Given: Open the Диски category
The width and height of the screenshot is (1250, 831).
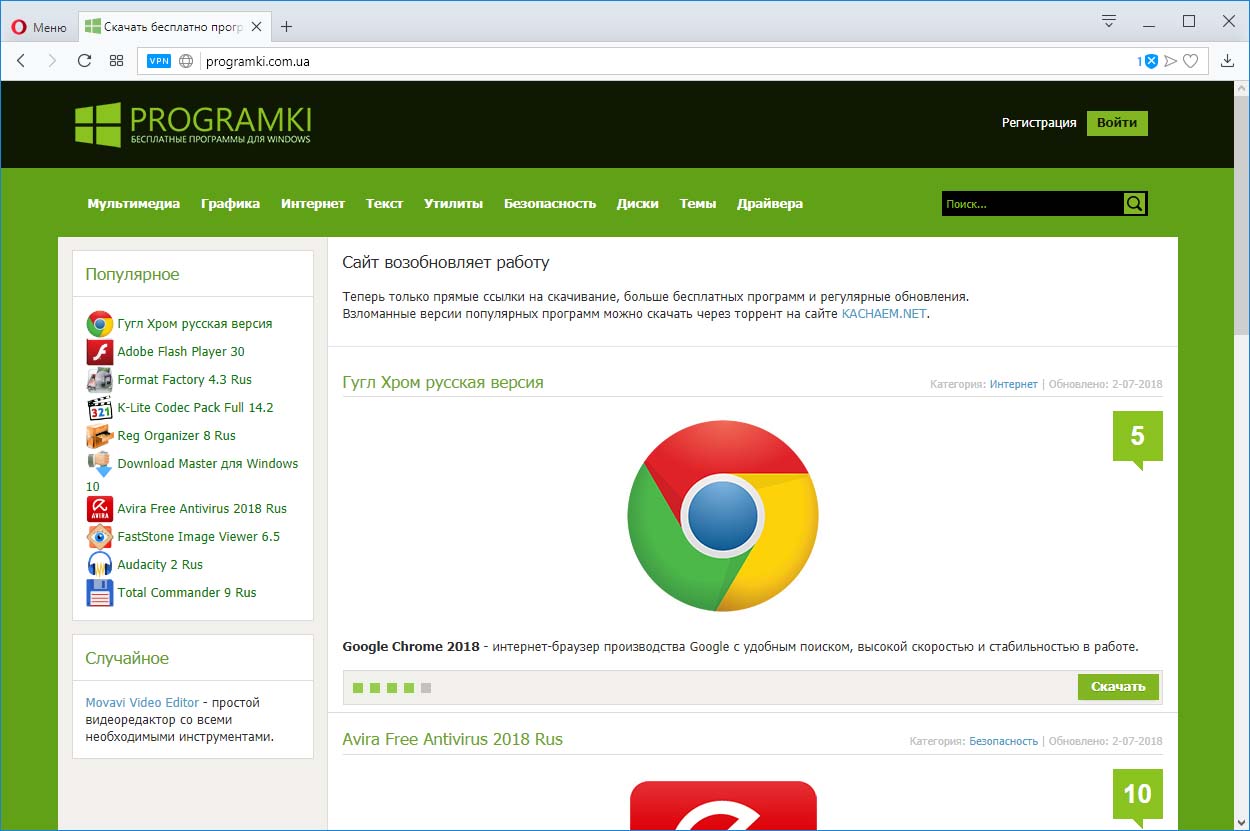Looking at the screenshot, I should coord(638,203).
